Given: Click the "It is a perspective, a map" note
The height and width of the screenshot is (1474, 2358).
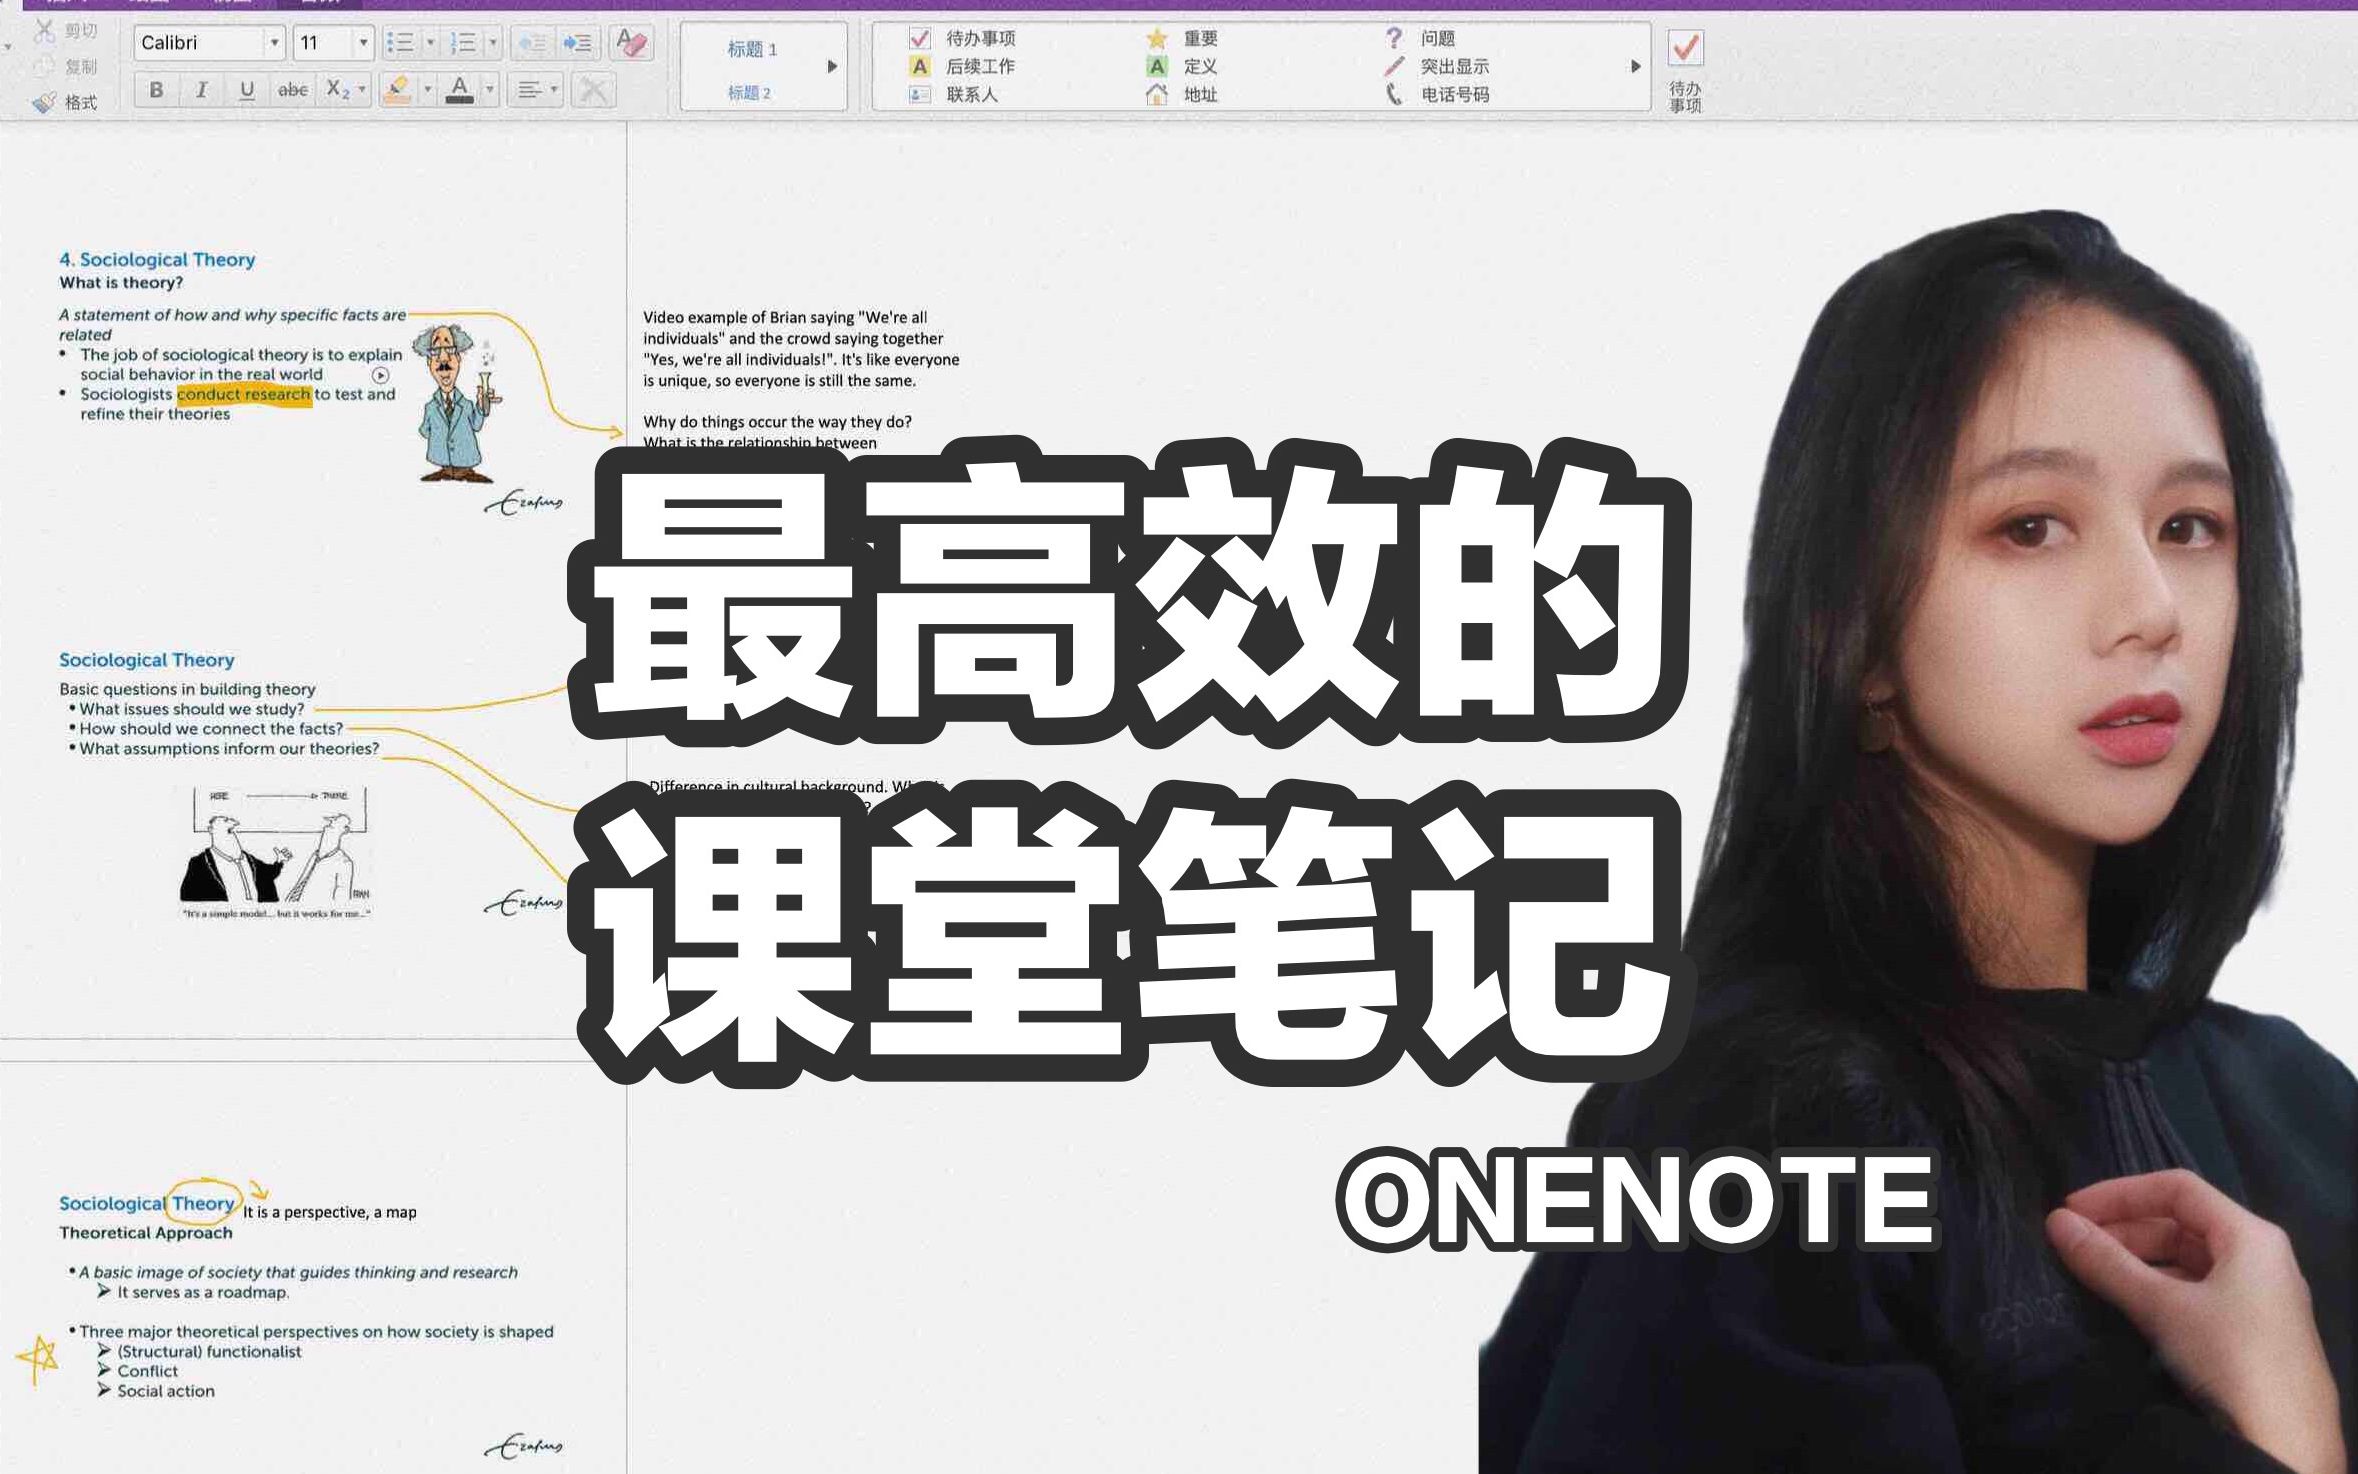Looking at the screenshot, I should click(x=330, y=1213).
